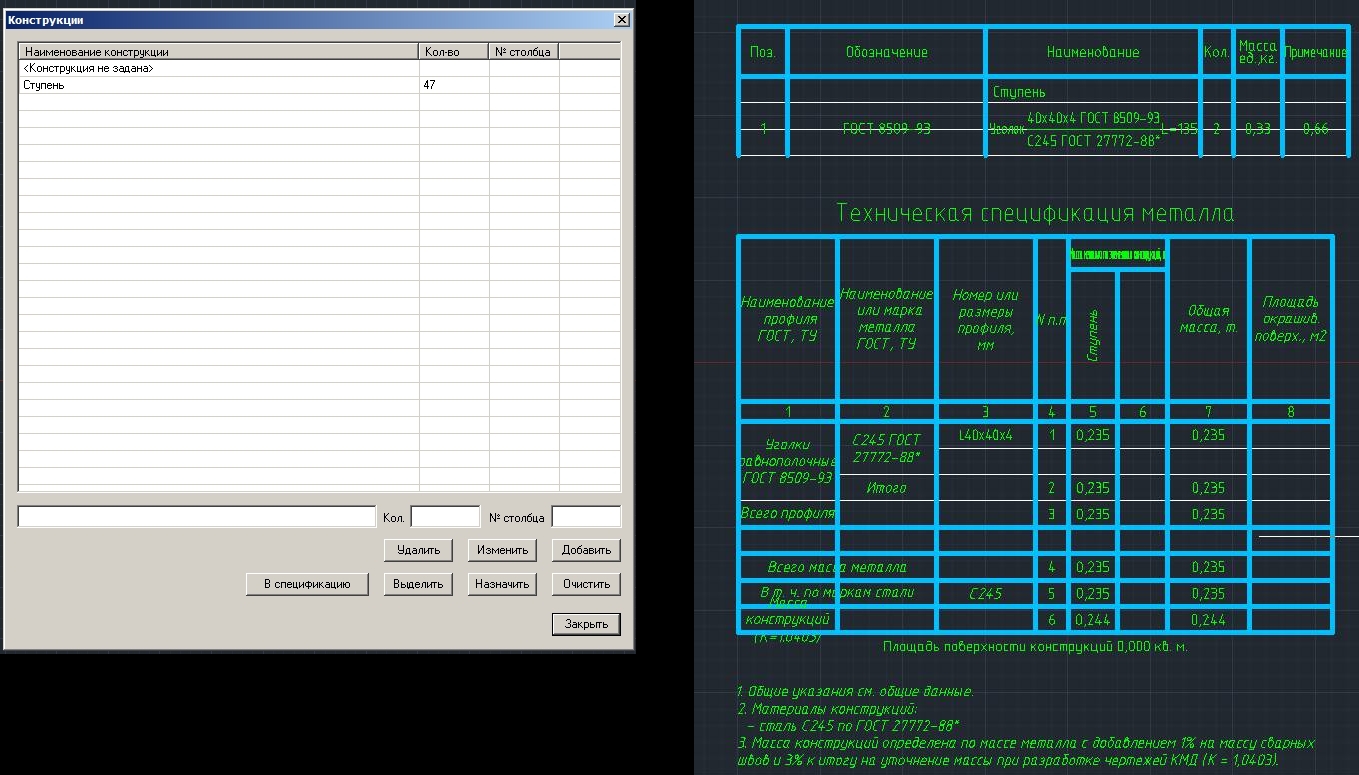Select the Ступень row in list

point(319,86)
